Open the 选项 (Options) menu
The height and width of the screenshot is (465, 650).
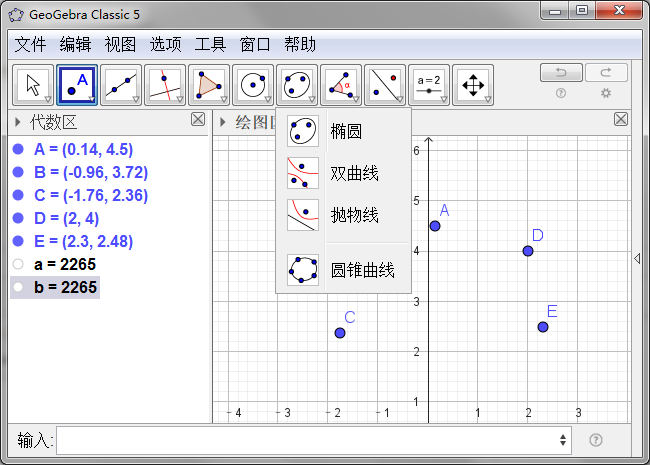pos(165,44)
